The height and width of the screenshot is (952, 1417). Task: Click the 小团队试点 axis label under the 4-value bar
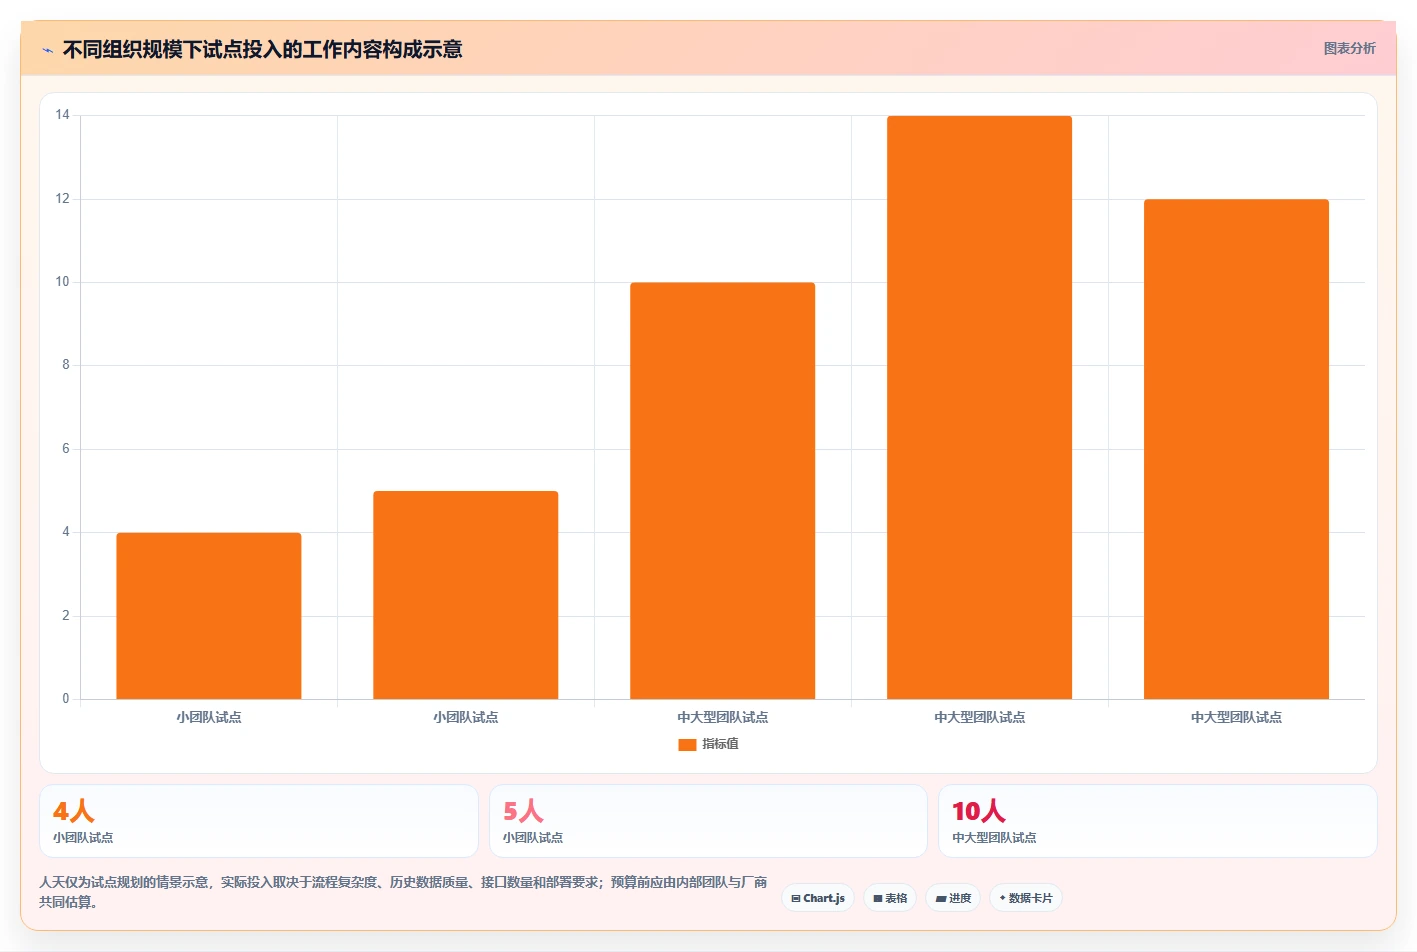(209, 717)
